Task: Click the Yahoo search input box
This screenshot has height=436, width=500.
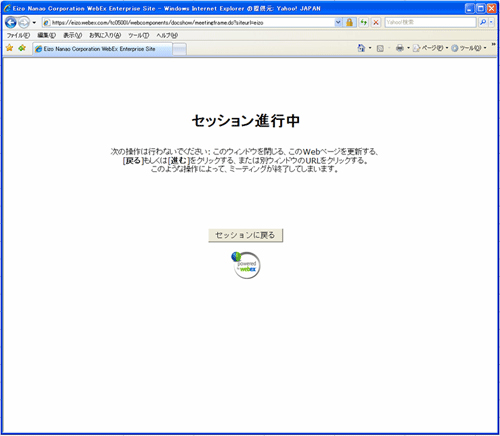Action: (x=430, y=22)
